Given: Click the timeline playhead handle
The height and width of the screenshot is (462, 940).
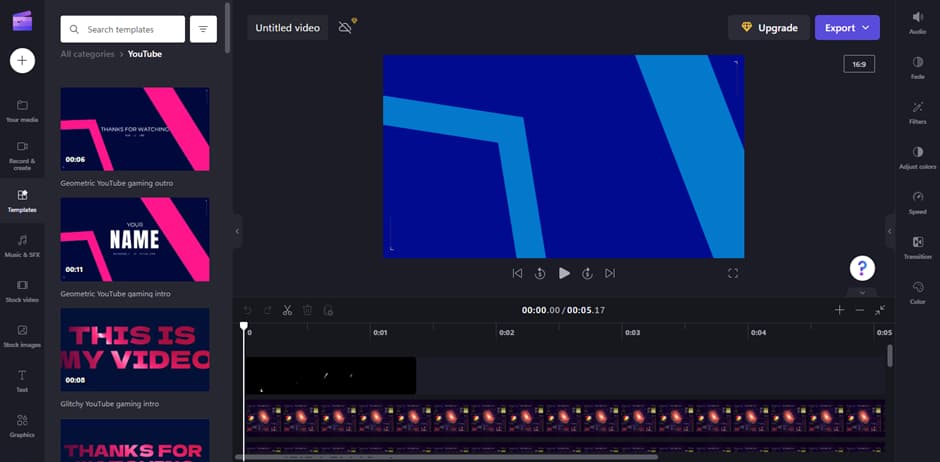Looking at the screenshot, I should pyautogui.click(x=243, y=325).
